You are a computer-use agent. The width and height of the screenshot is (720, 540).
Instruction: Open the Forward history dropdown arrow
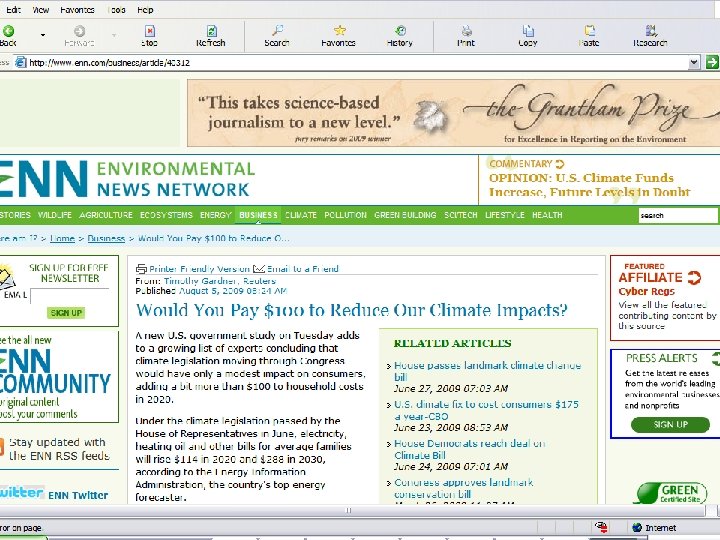[114, 35]
